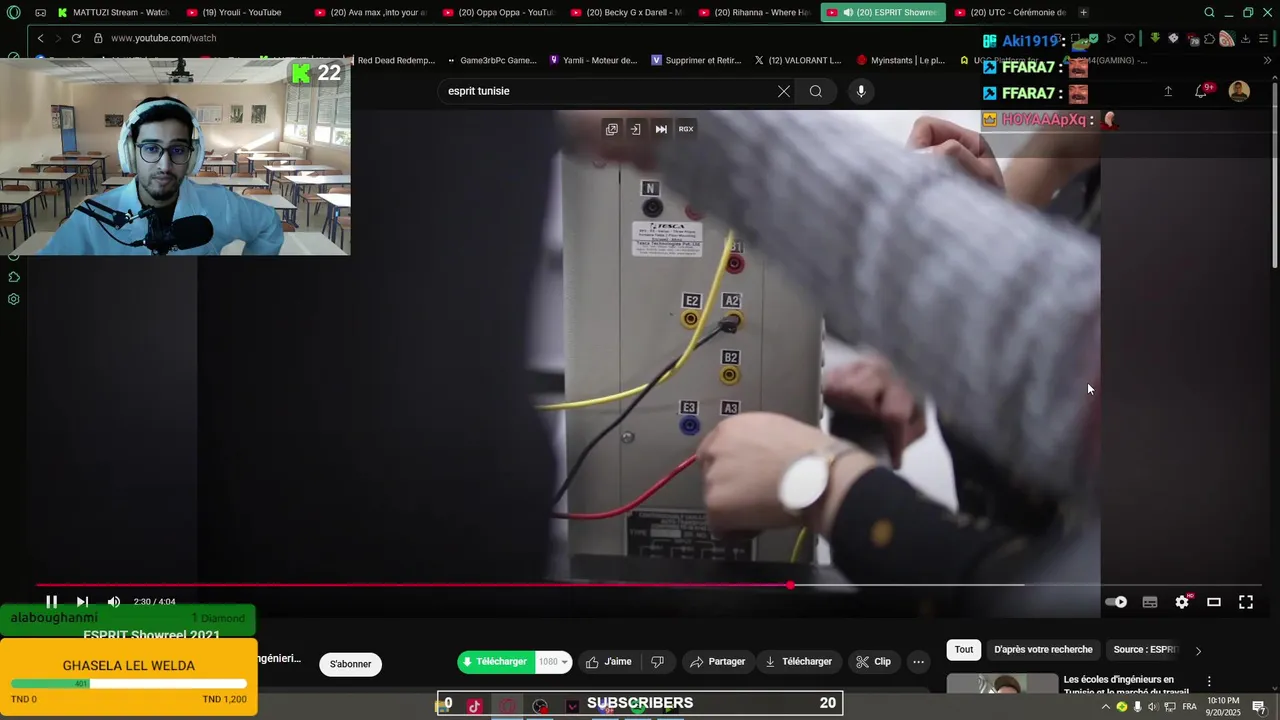Open a new browser tab plus
Screen dimensions: 1280x720
[x=1083, y=13]
